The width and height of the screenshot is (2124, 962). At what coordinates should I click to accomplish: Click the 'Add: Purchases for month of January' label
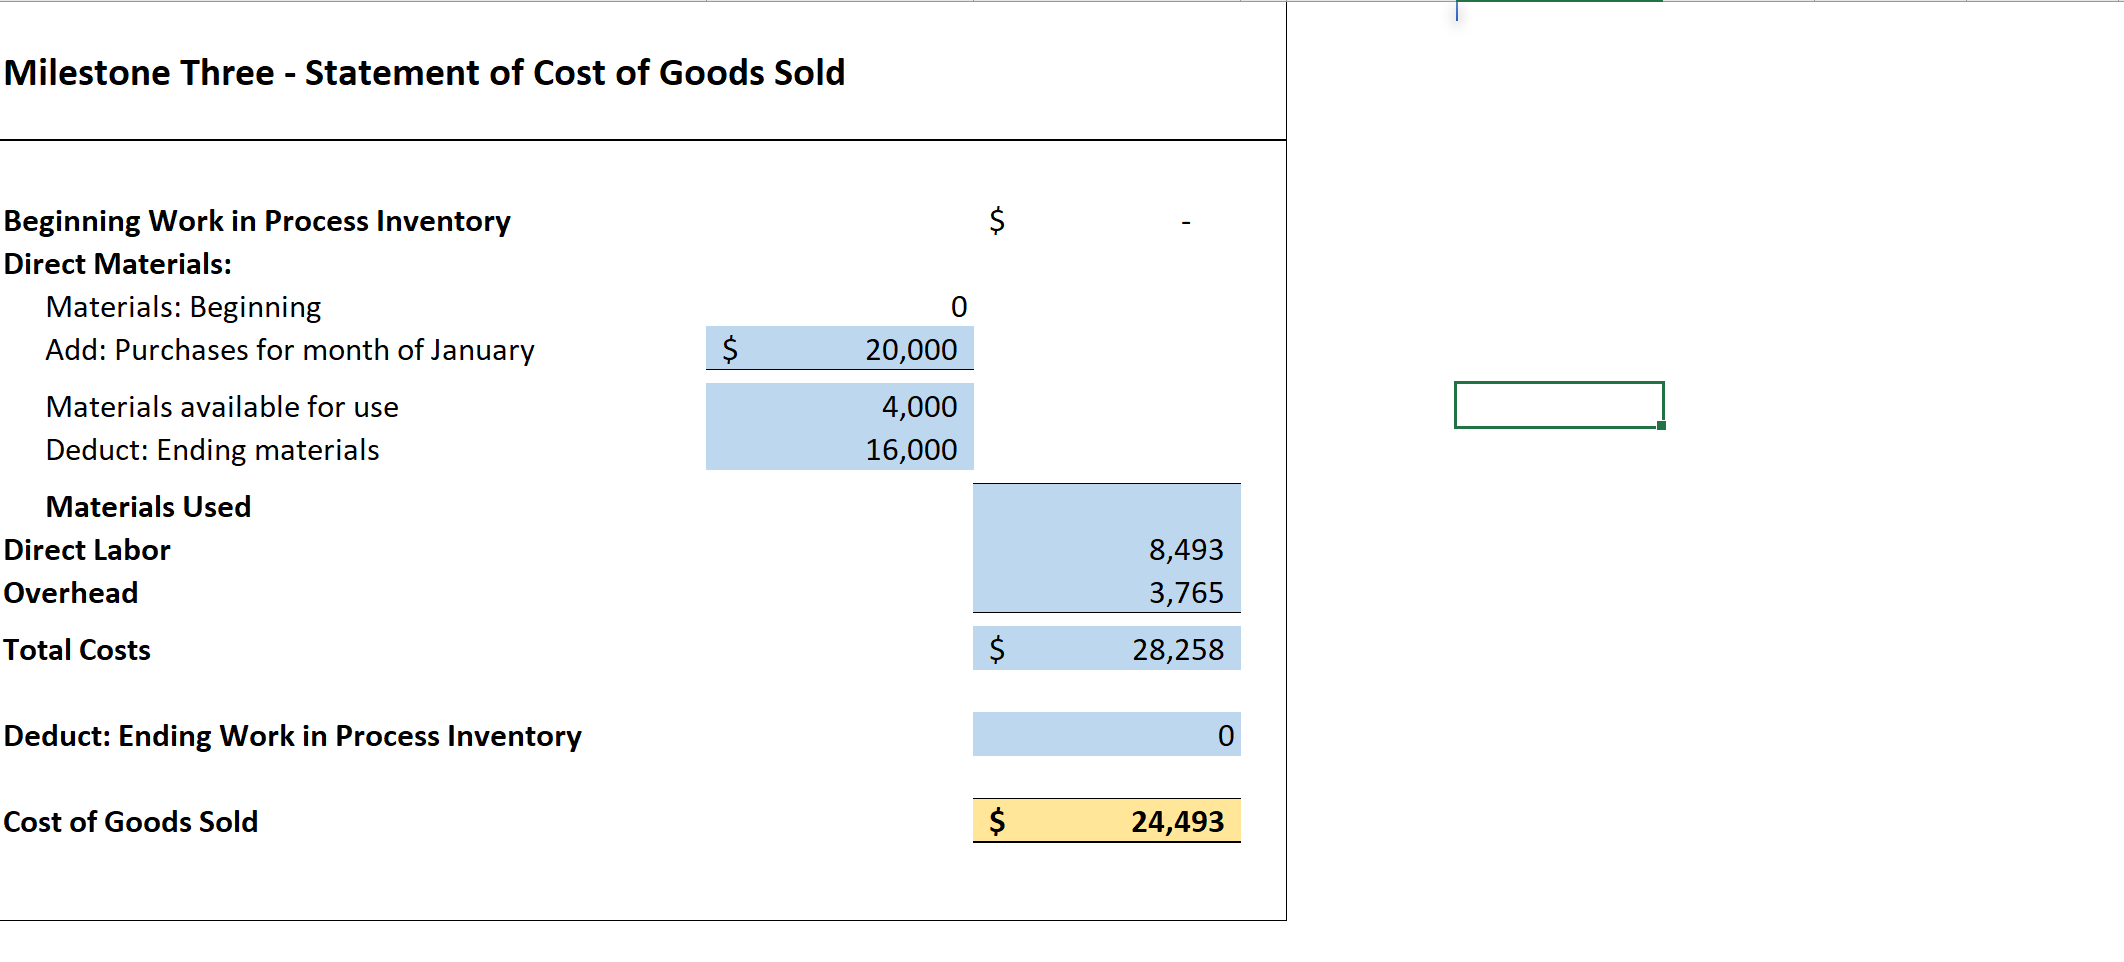(x=290, y=349)
